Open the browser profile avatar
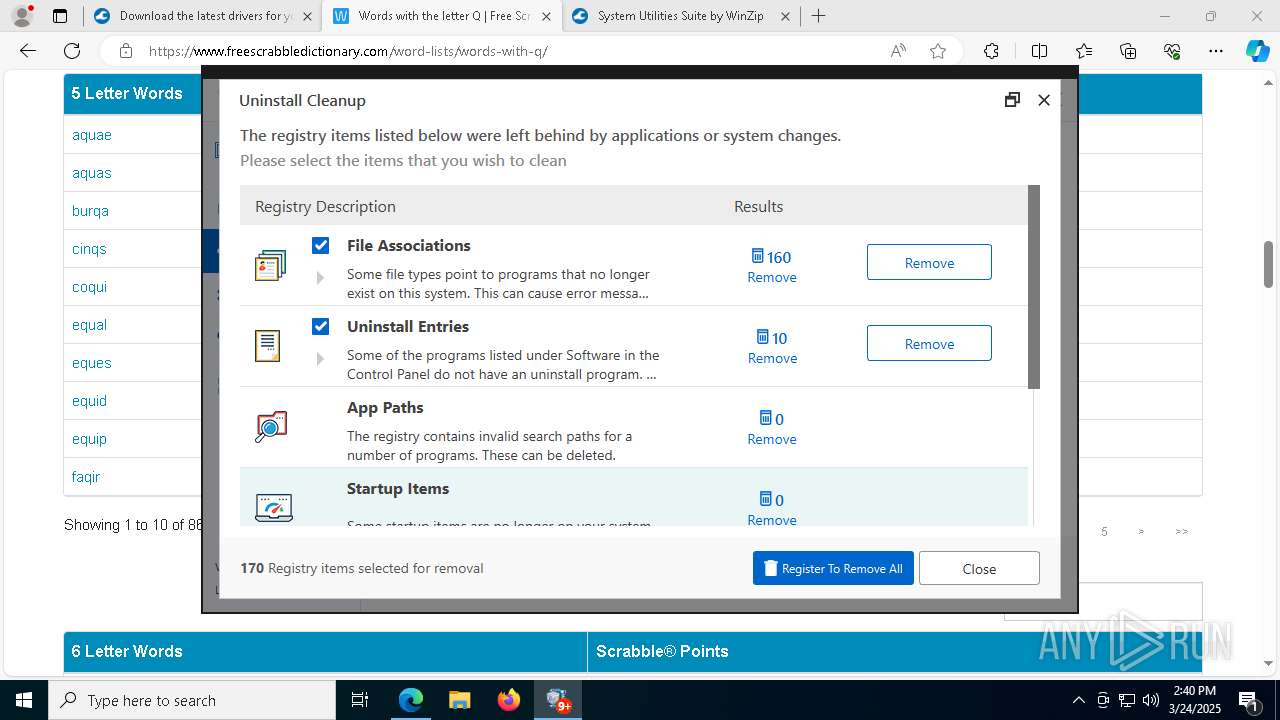Viewport: 1280px width, 720px height. coord(21,16)
